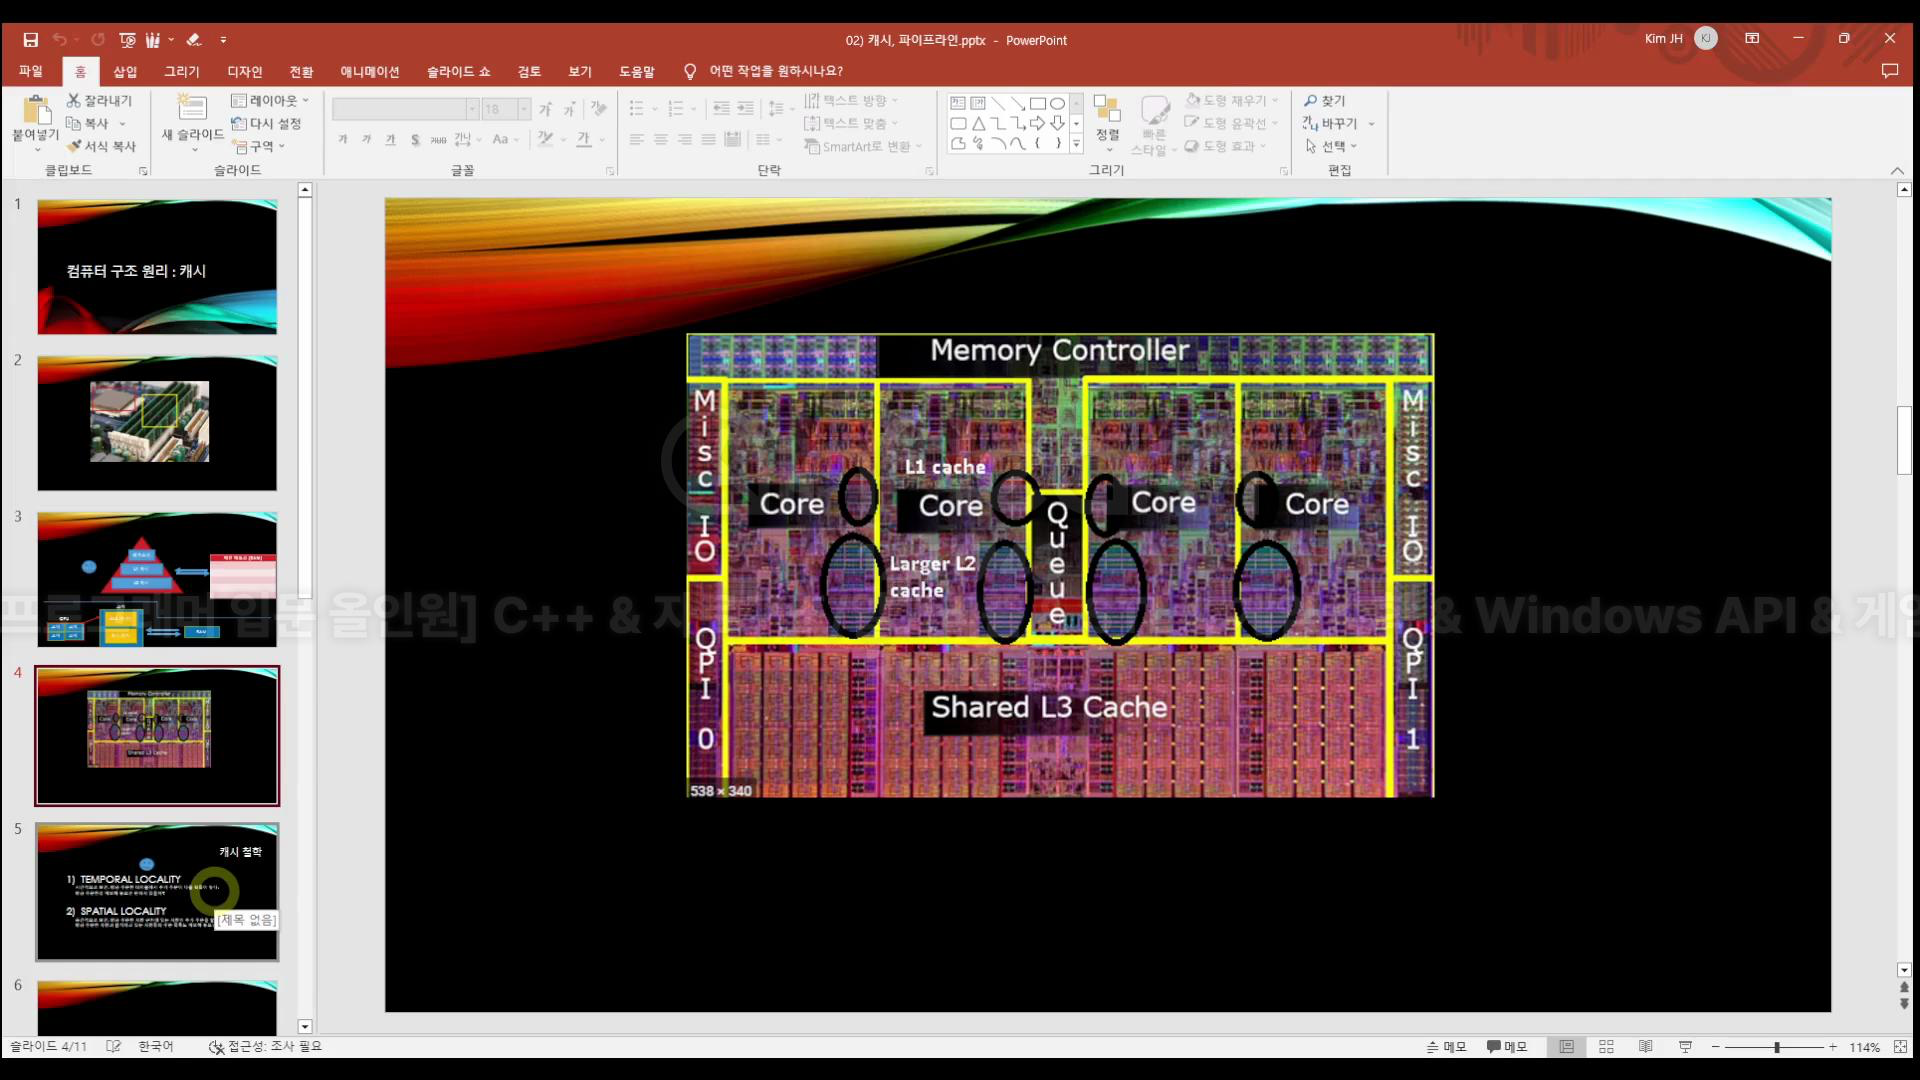Switch to Slide Sorter view icon
The width and height of the screenshot is (1920, 1080).
pos(1606,1046)
